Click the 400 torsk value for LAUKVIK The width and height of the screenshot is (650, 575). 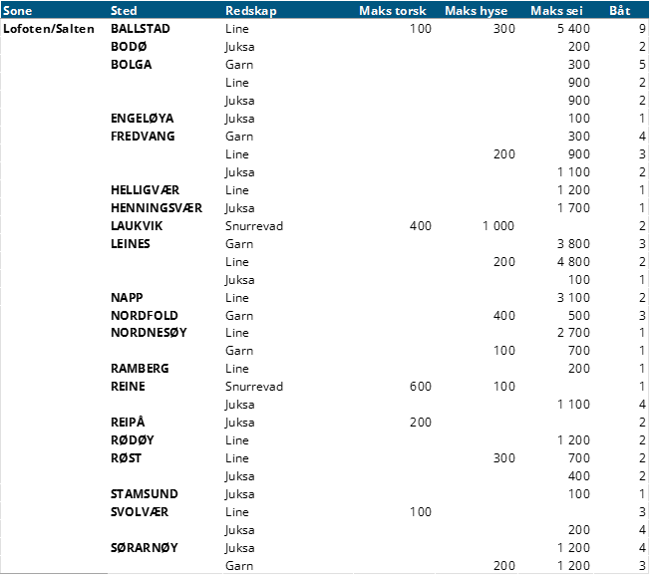[x=420, y=226]
